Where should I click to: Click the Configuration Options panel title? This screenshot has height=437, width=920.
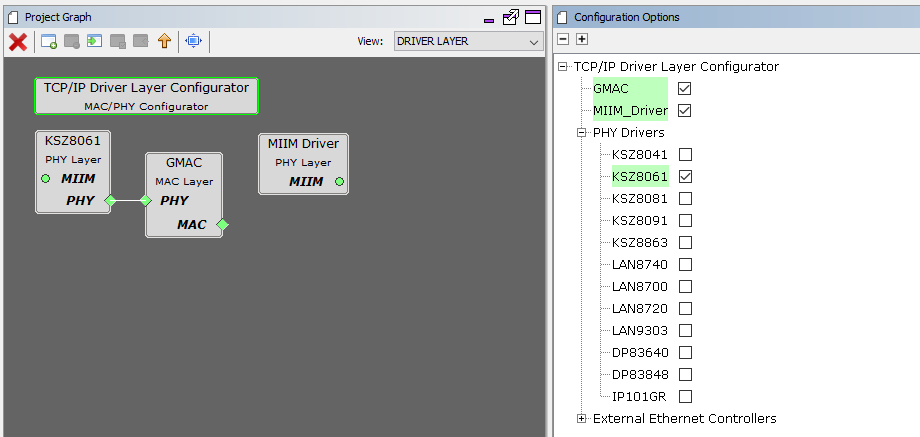[x=627, y=17]
